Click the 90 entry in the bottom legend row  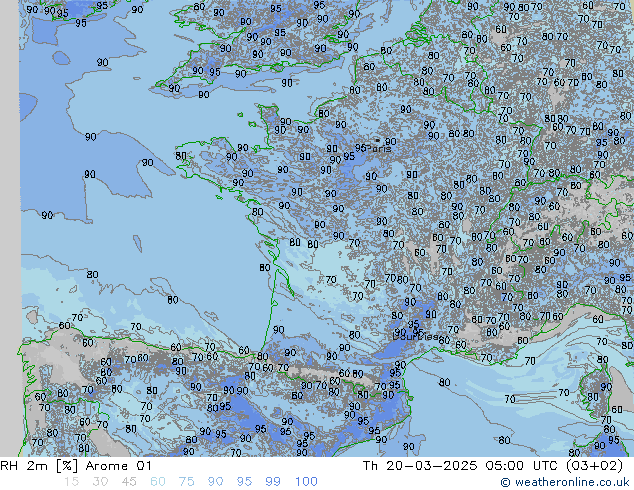point(216,481)
